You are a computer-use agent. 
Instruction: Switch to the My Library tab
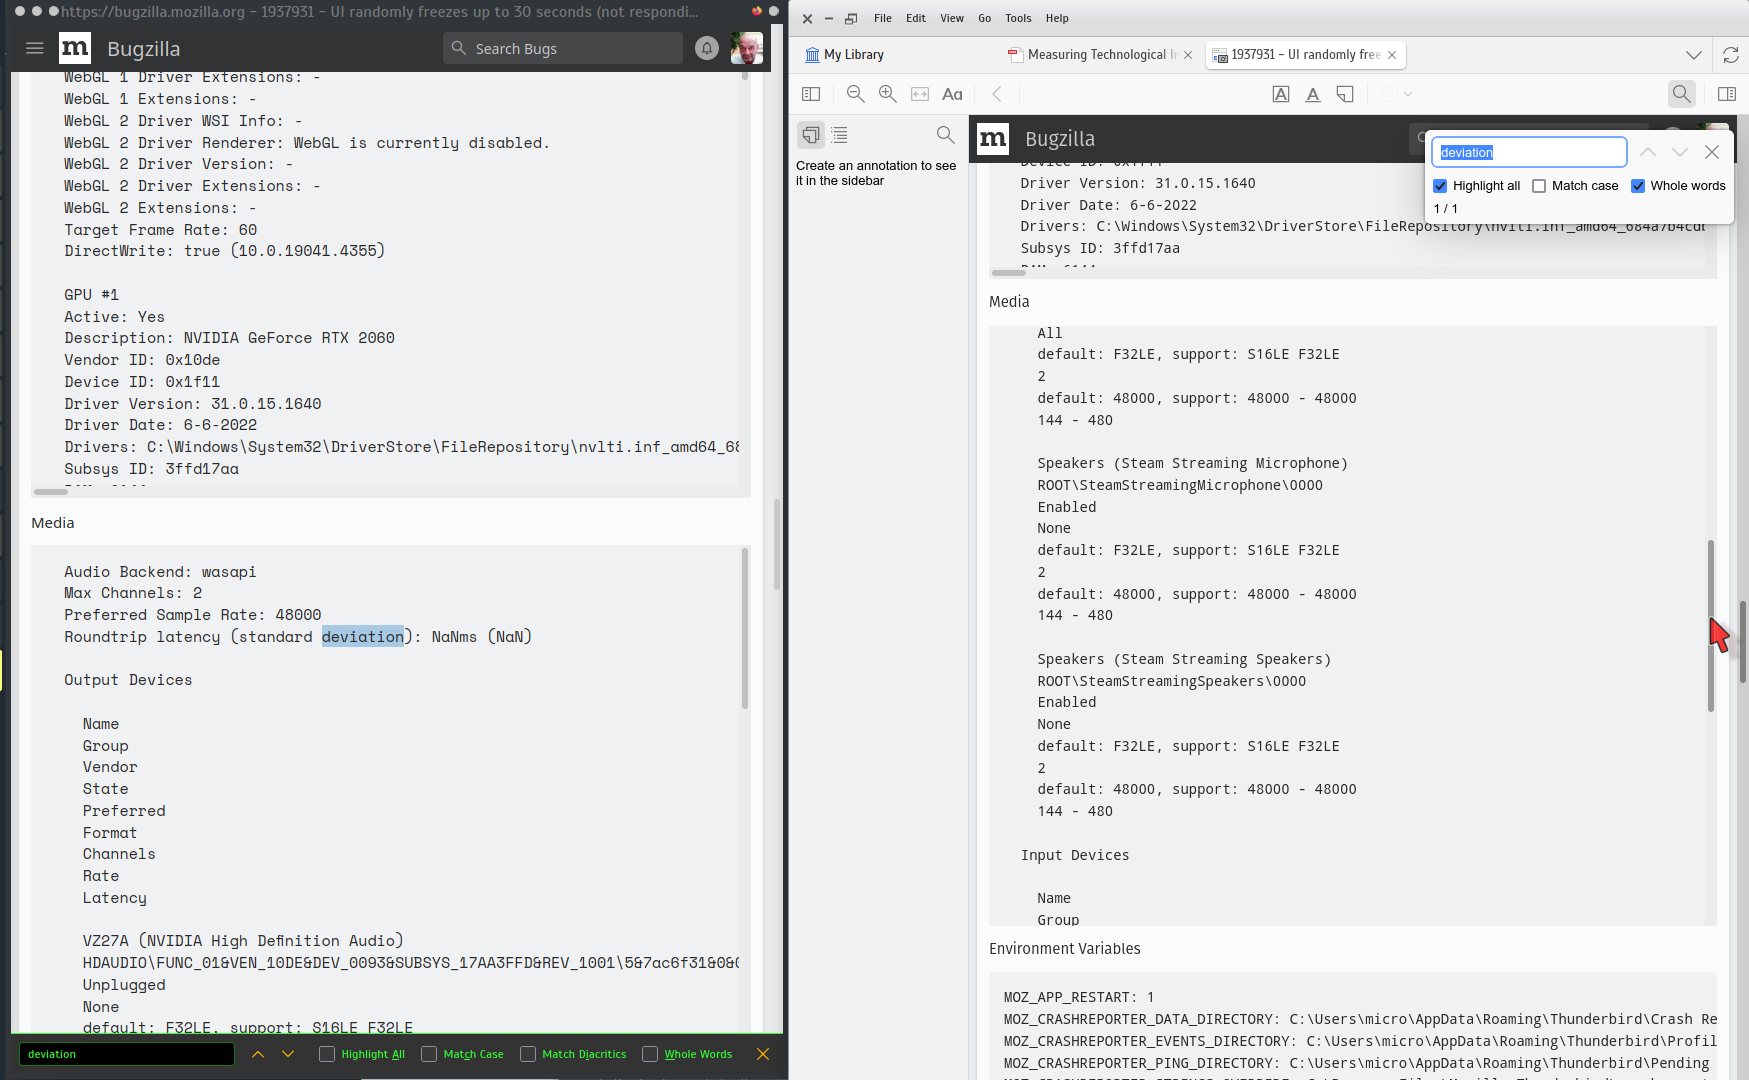845,55
